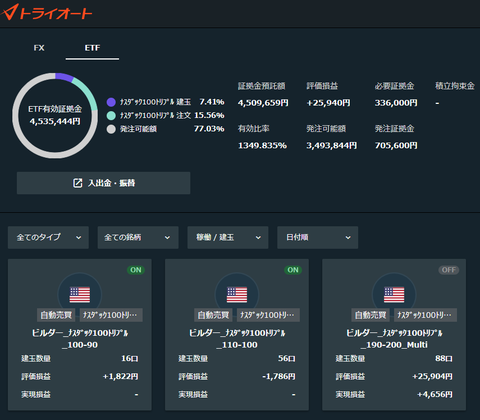Image resolution: width=480 pixels, height=420 pixels.
Task: Click the teal 注文 legend dot
Action: pos(111,115)
